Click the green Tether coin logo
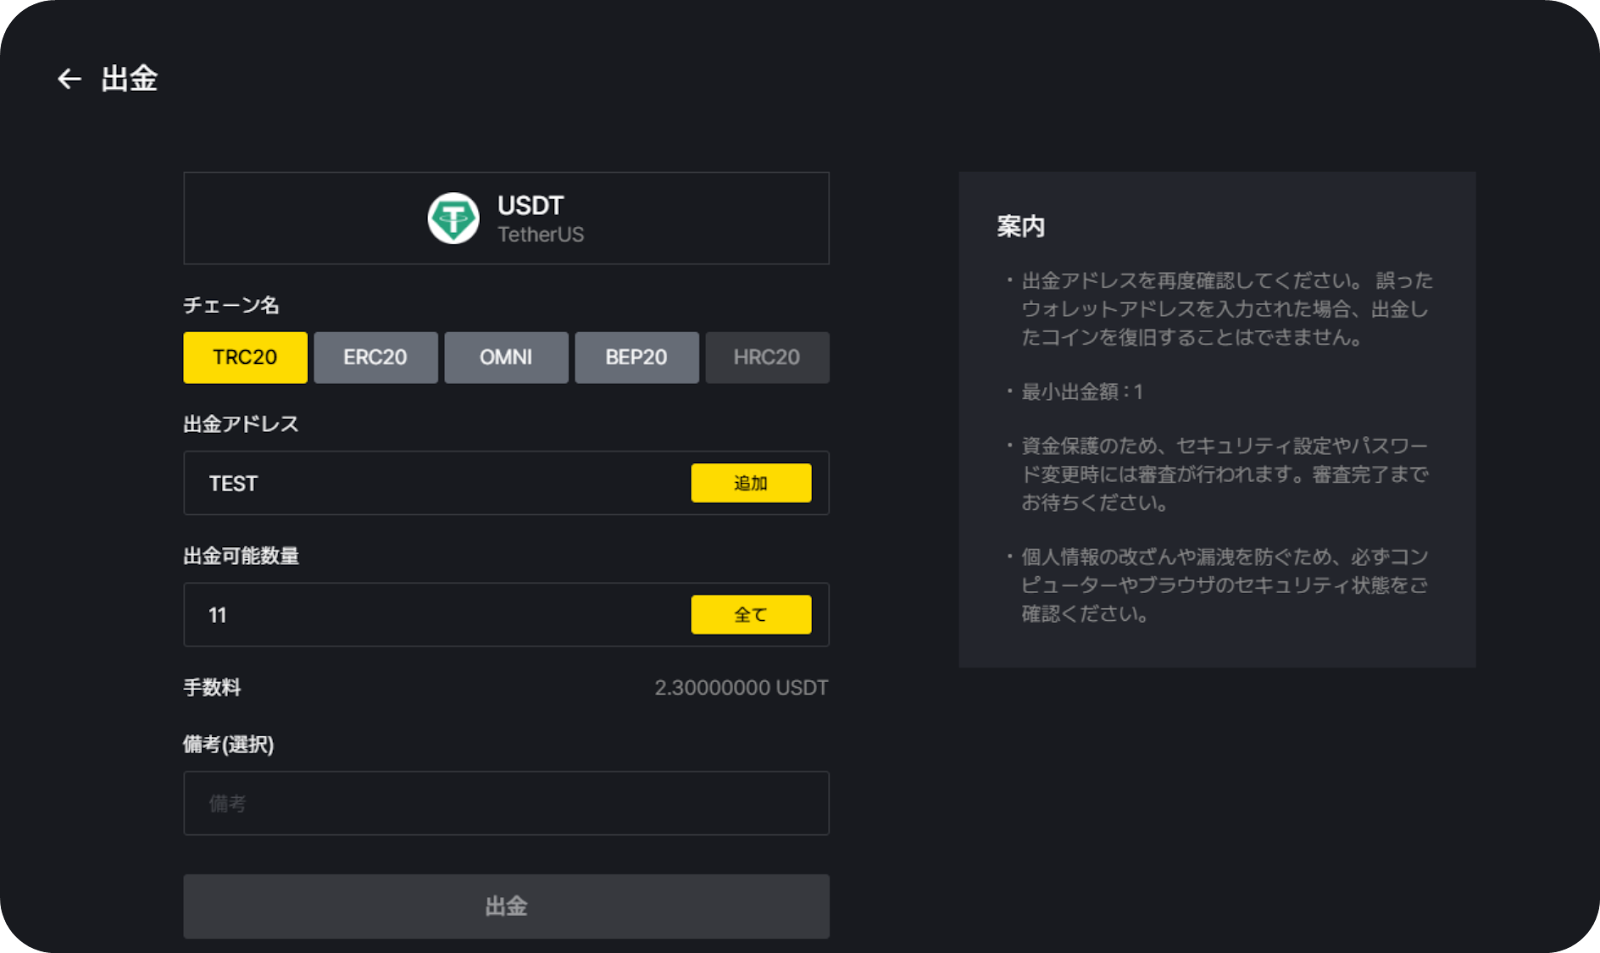 tap(453, 218)
